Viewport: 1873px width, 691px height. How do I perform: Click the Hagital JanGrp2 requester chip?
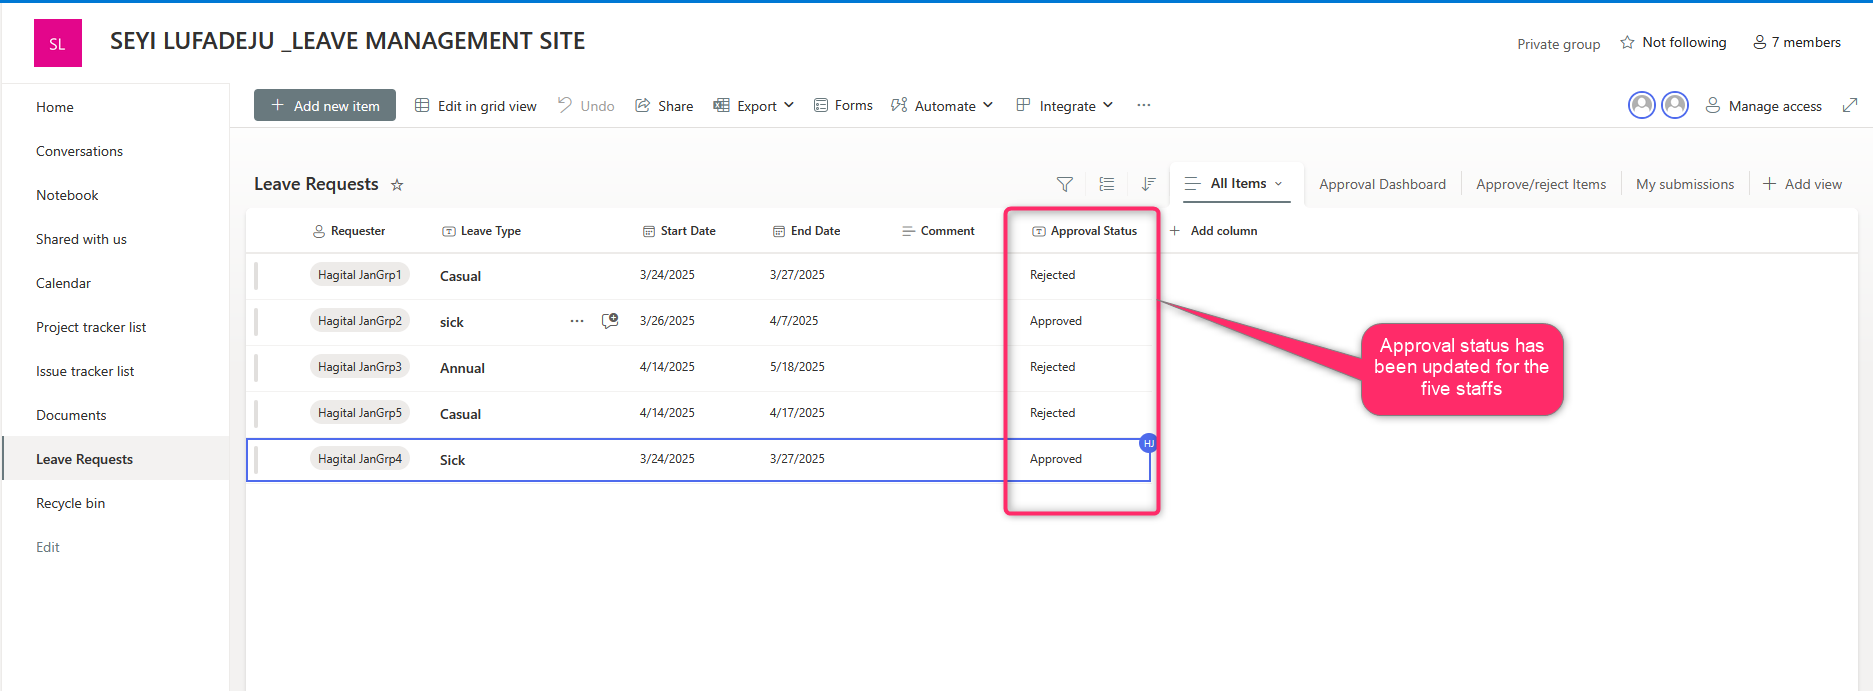pos(360,321)
